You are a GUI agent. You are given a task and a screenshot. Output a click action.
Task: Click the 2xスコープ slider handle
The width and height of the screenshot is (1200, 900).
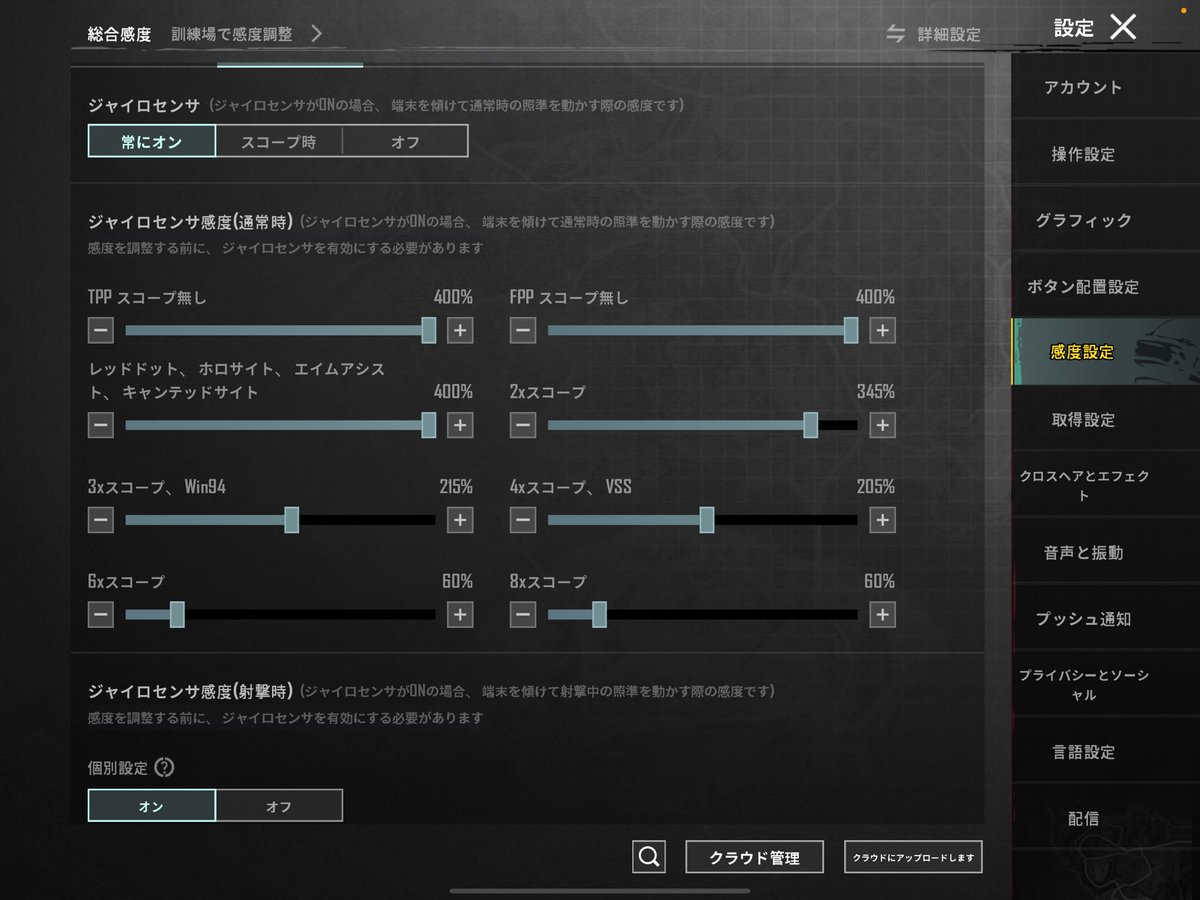click(x=811, y=425)
